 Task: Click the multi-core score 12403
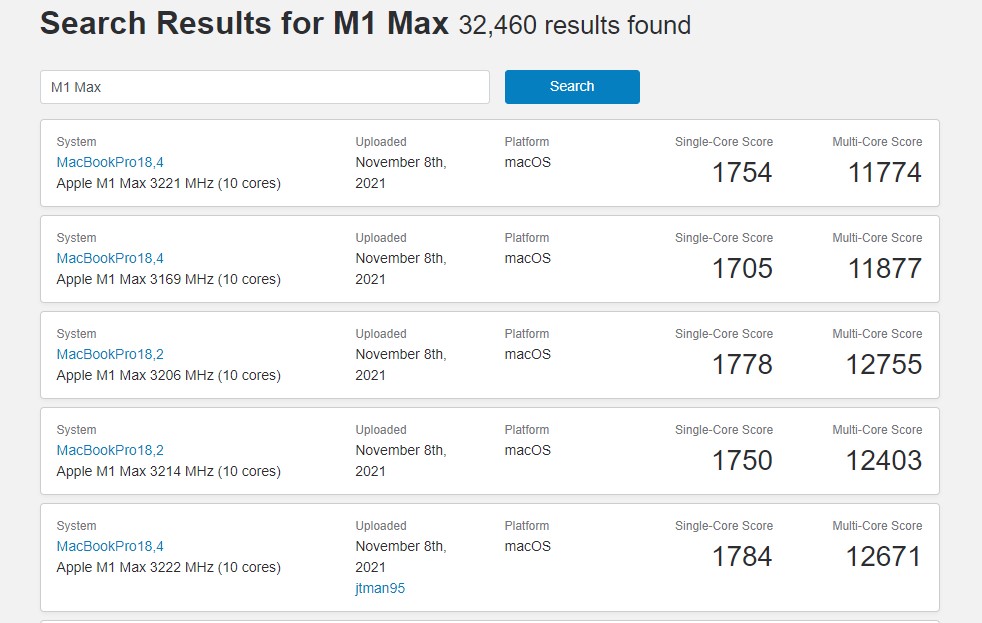tap(884, 460)
